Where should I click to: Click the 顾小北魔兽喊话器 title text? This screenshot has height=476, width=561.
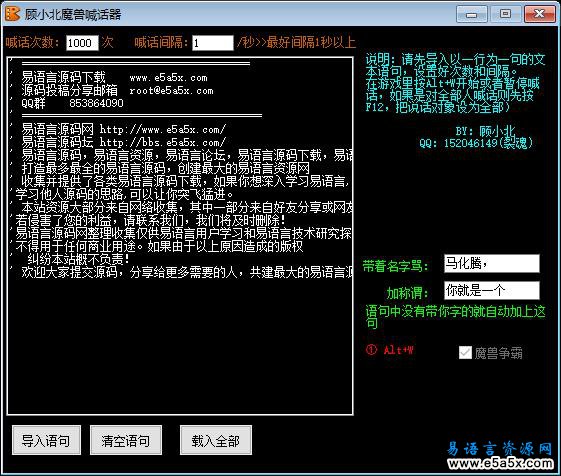(73, 14)
